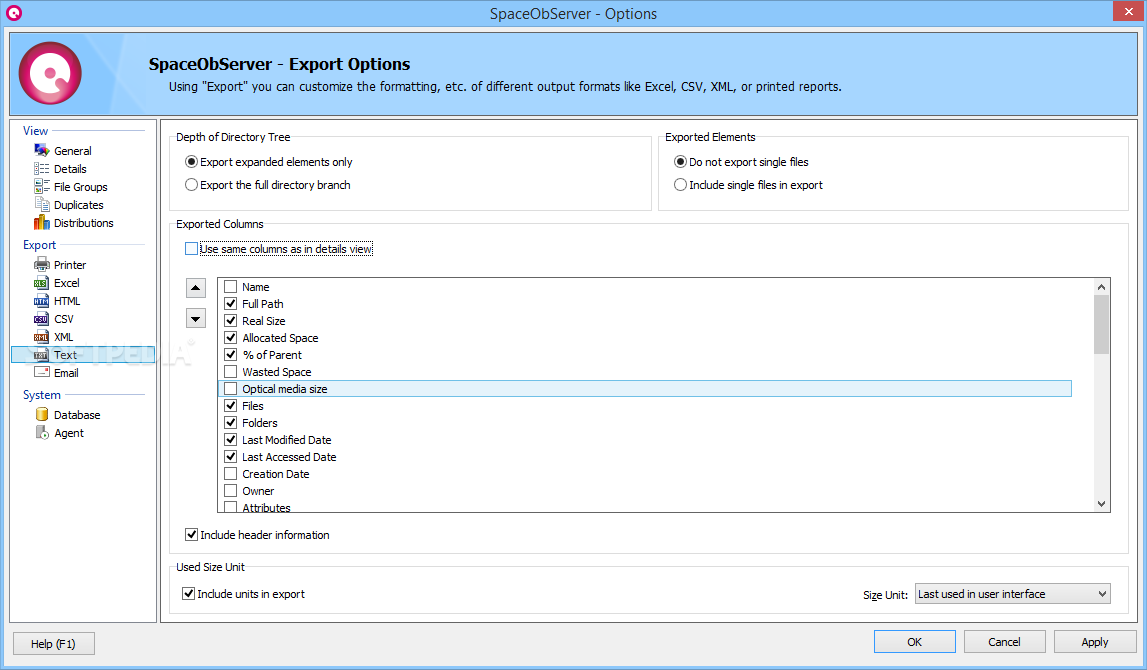
Task: Click the Duplicates icon
Action: (42, 204)
